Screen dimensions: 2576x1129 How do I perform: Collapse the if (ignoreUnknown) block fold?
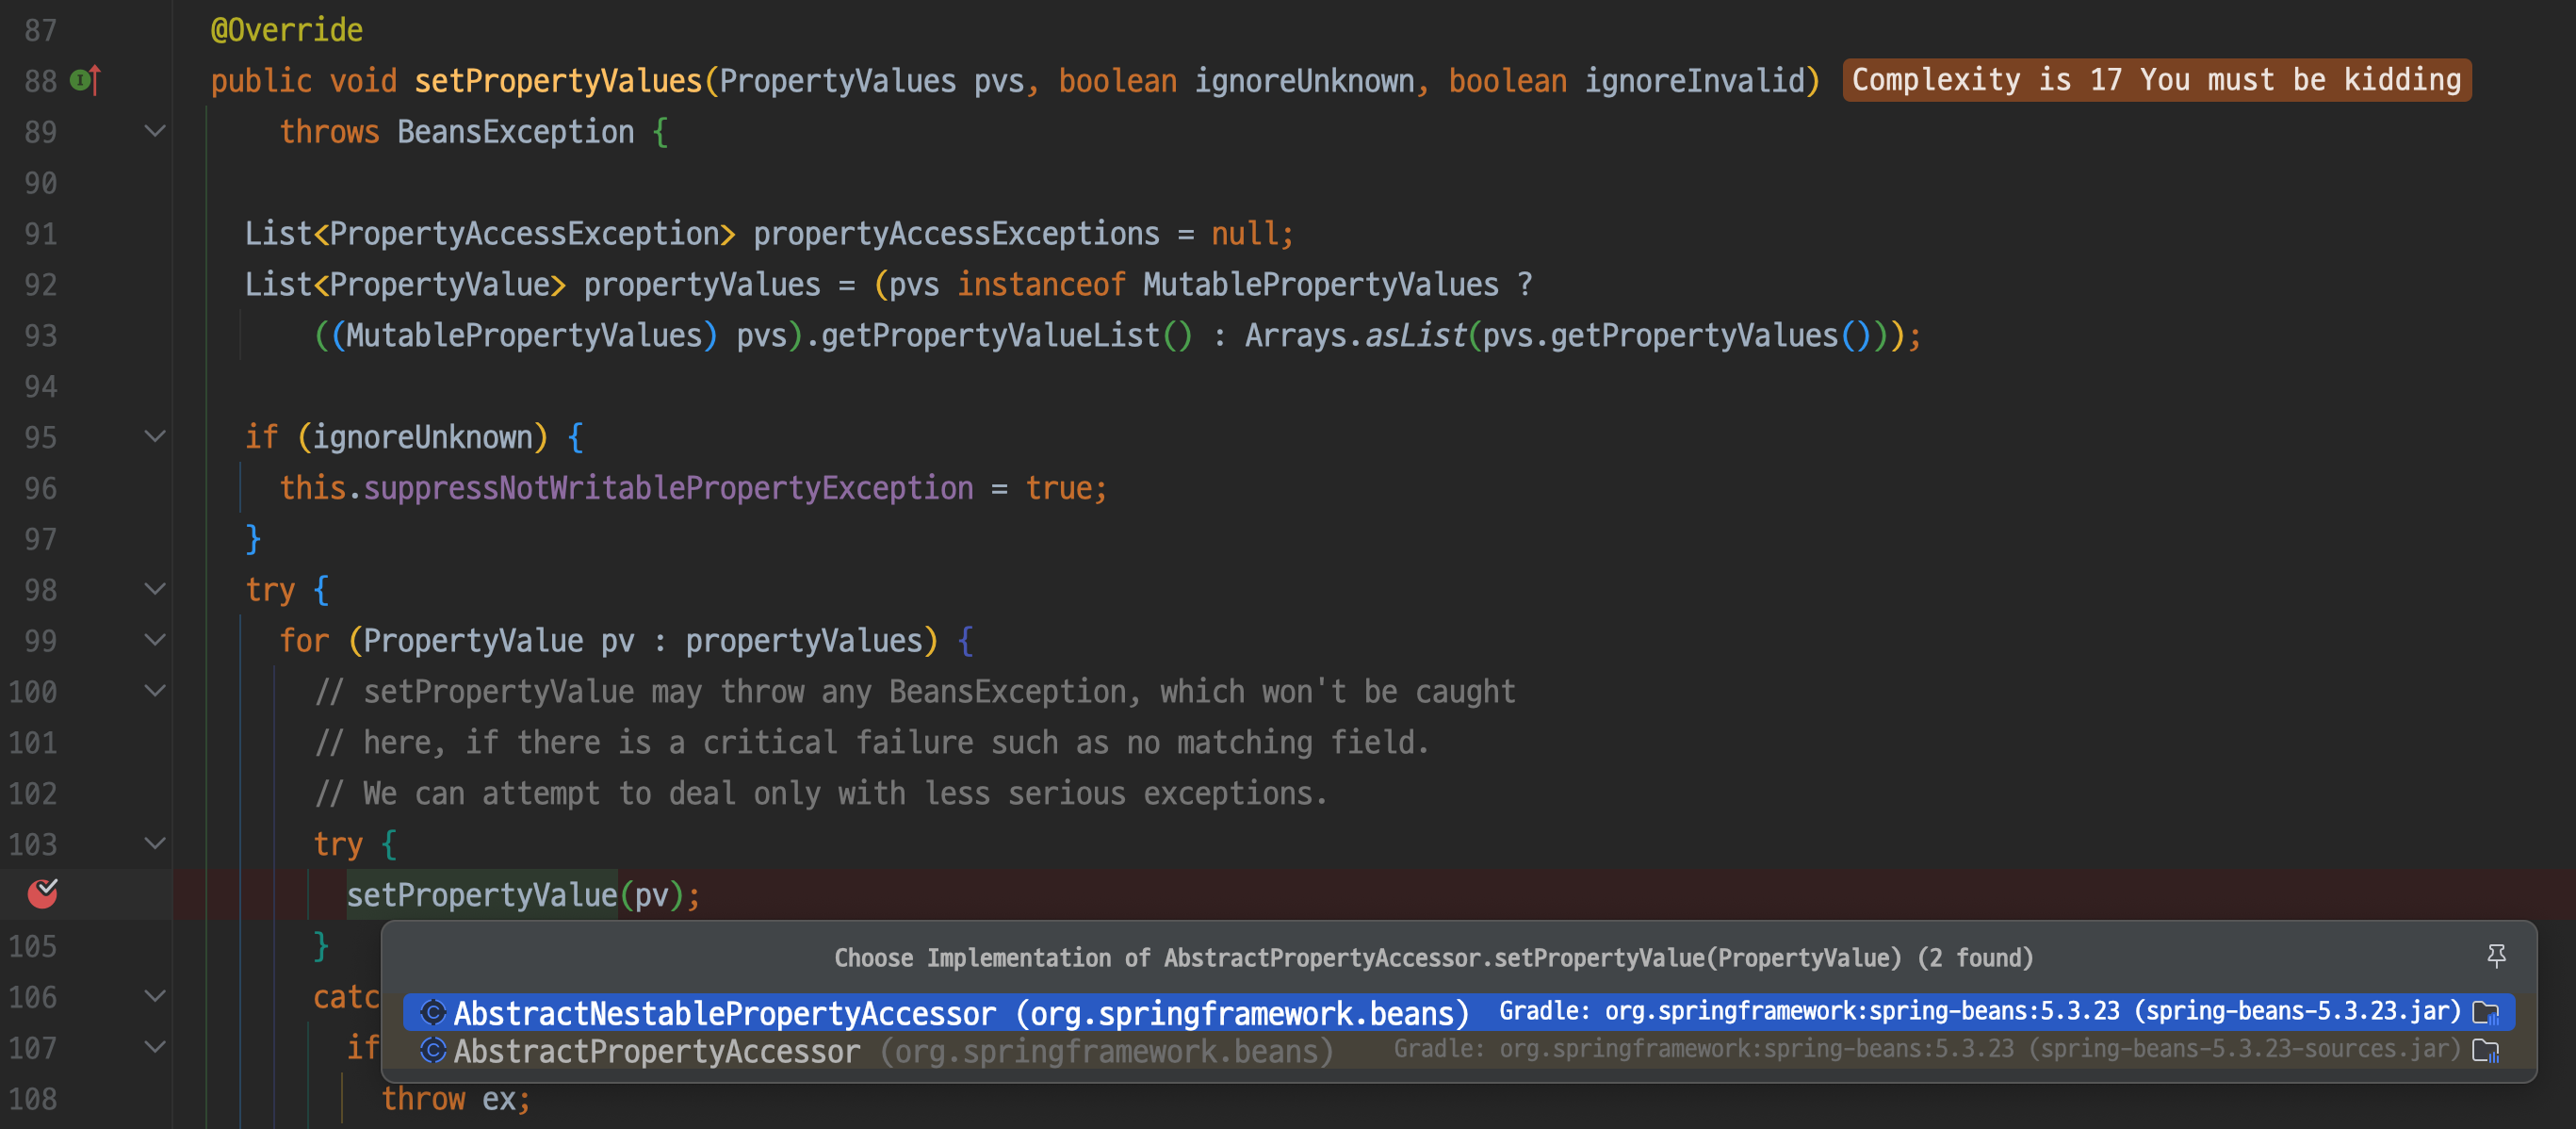coord(155,436)
